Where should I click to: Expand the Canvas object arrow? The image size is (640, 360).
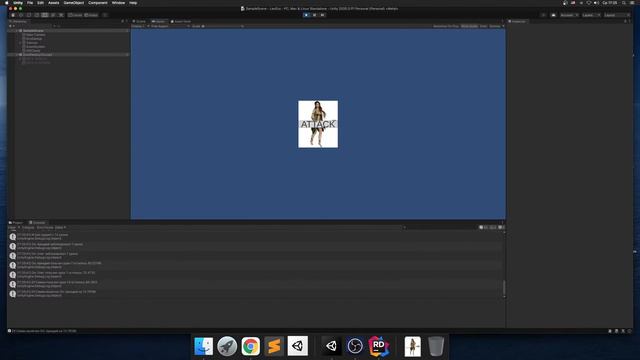click(x=20, y=43)
